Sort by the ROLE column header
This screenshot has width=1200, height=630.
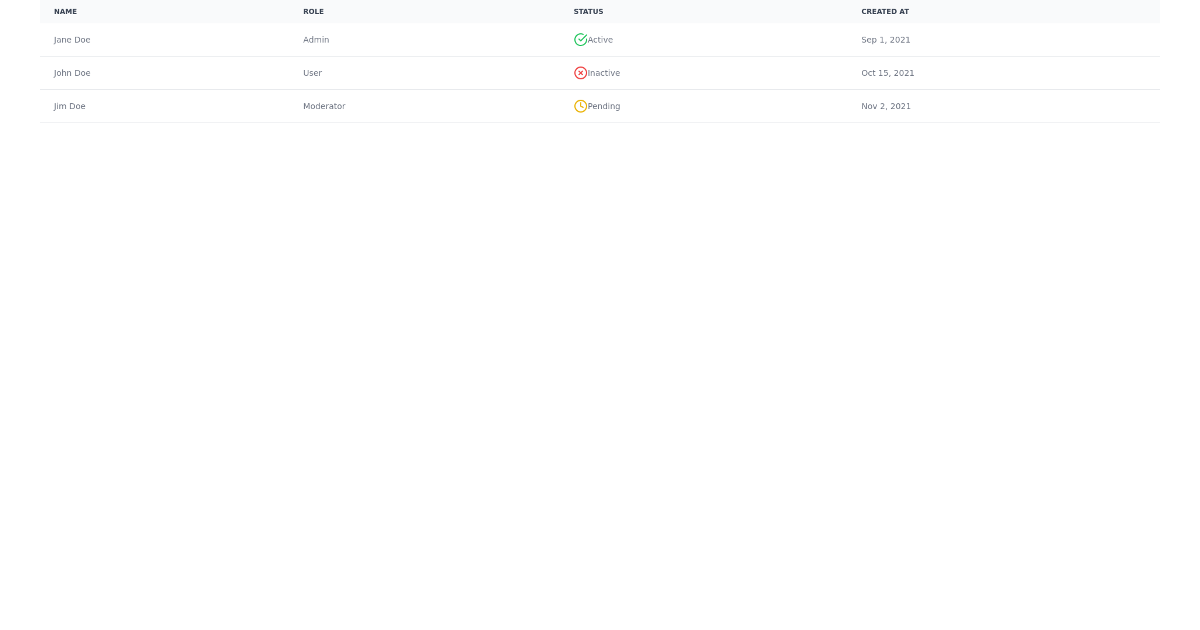313,11
